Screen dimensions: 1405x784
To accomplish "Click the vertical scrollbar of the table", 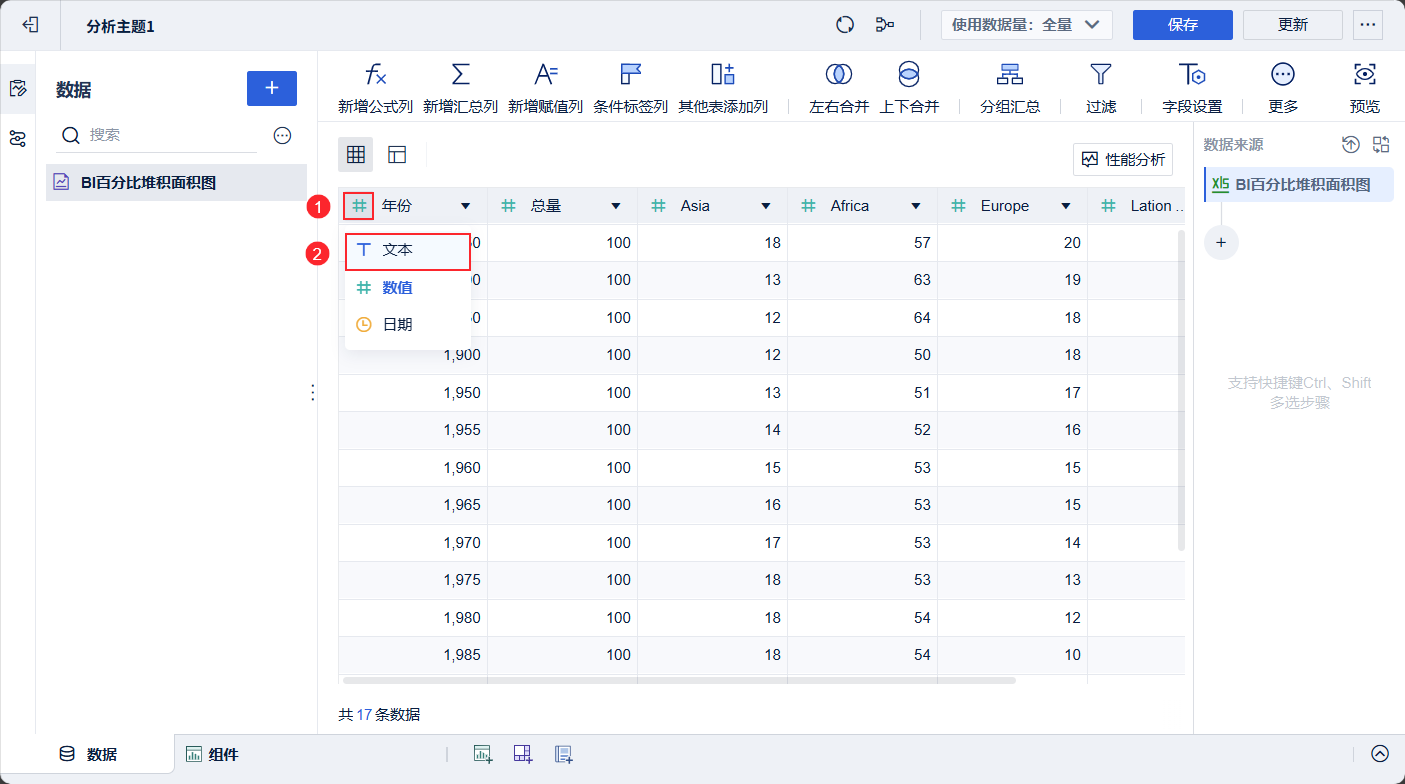I will click(x=1181, y=390).
